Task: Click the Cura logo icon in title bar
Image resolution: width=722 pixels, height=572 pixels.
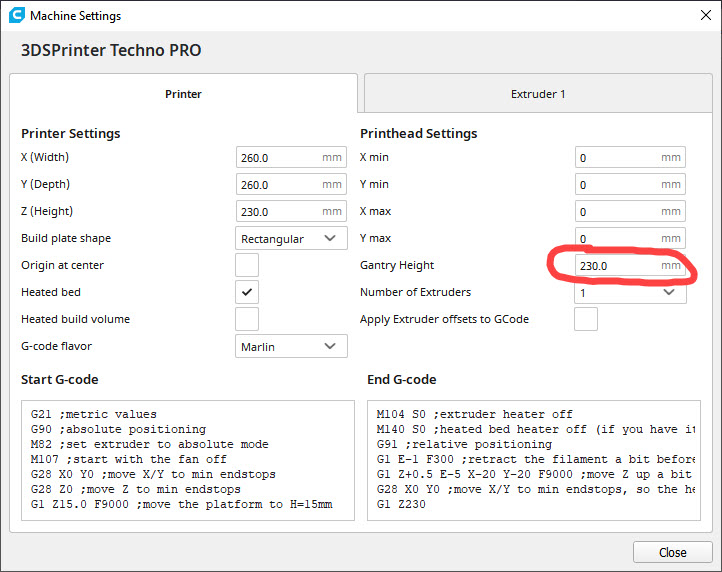Action: tap(17, 15)
